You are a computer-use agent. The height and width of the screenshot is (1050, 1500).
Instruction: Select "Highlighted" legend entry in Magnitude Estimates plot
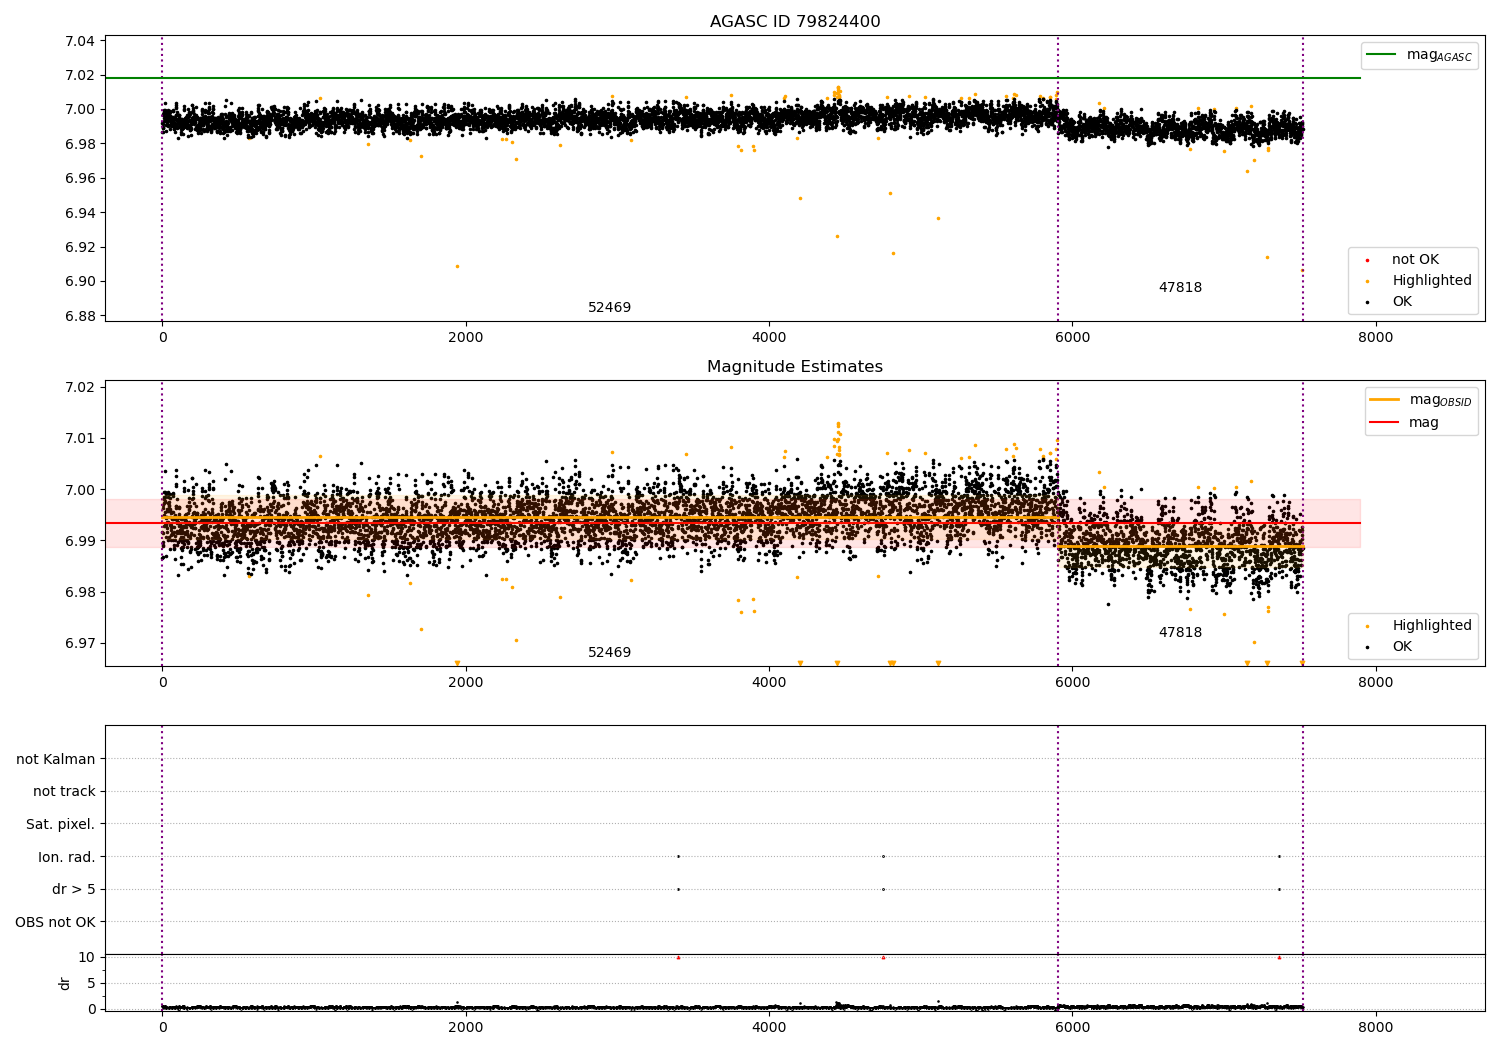click(1432, 626)
